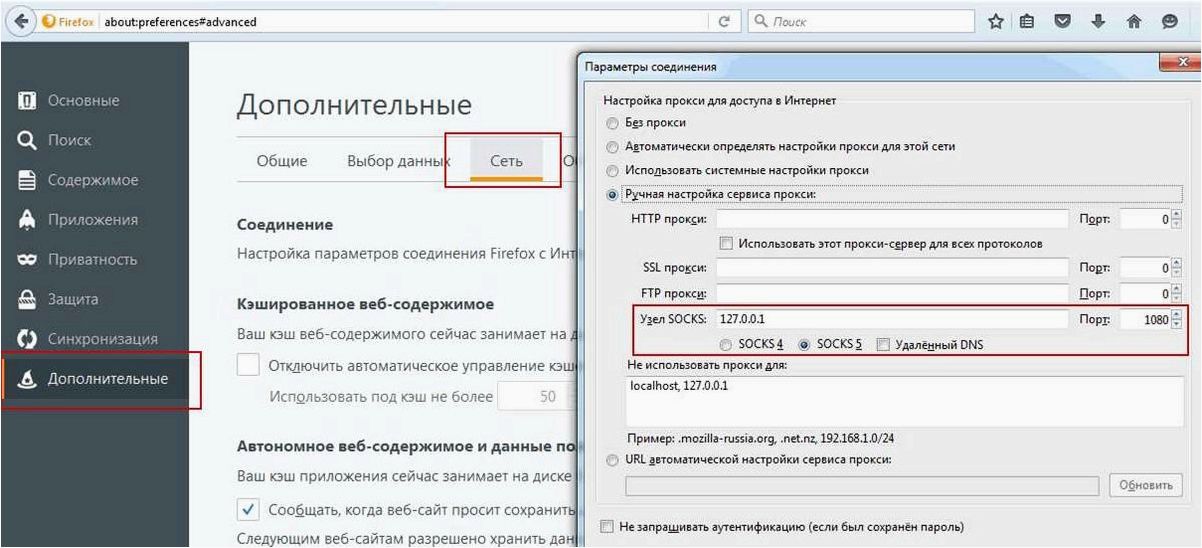Check Не запрашивать аутентификацию checkbox

(x=606, y=526)
